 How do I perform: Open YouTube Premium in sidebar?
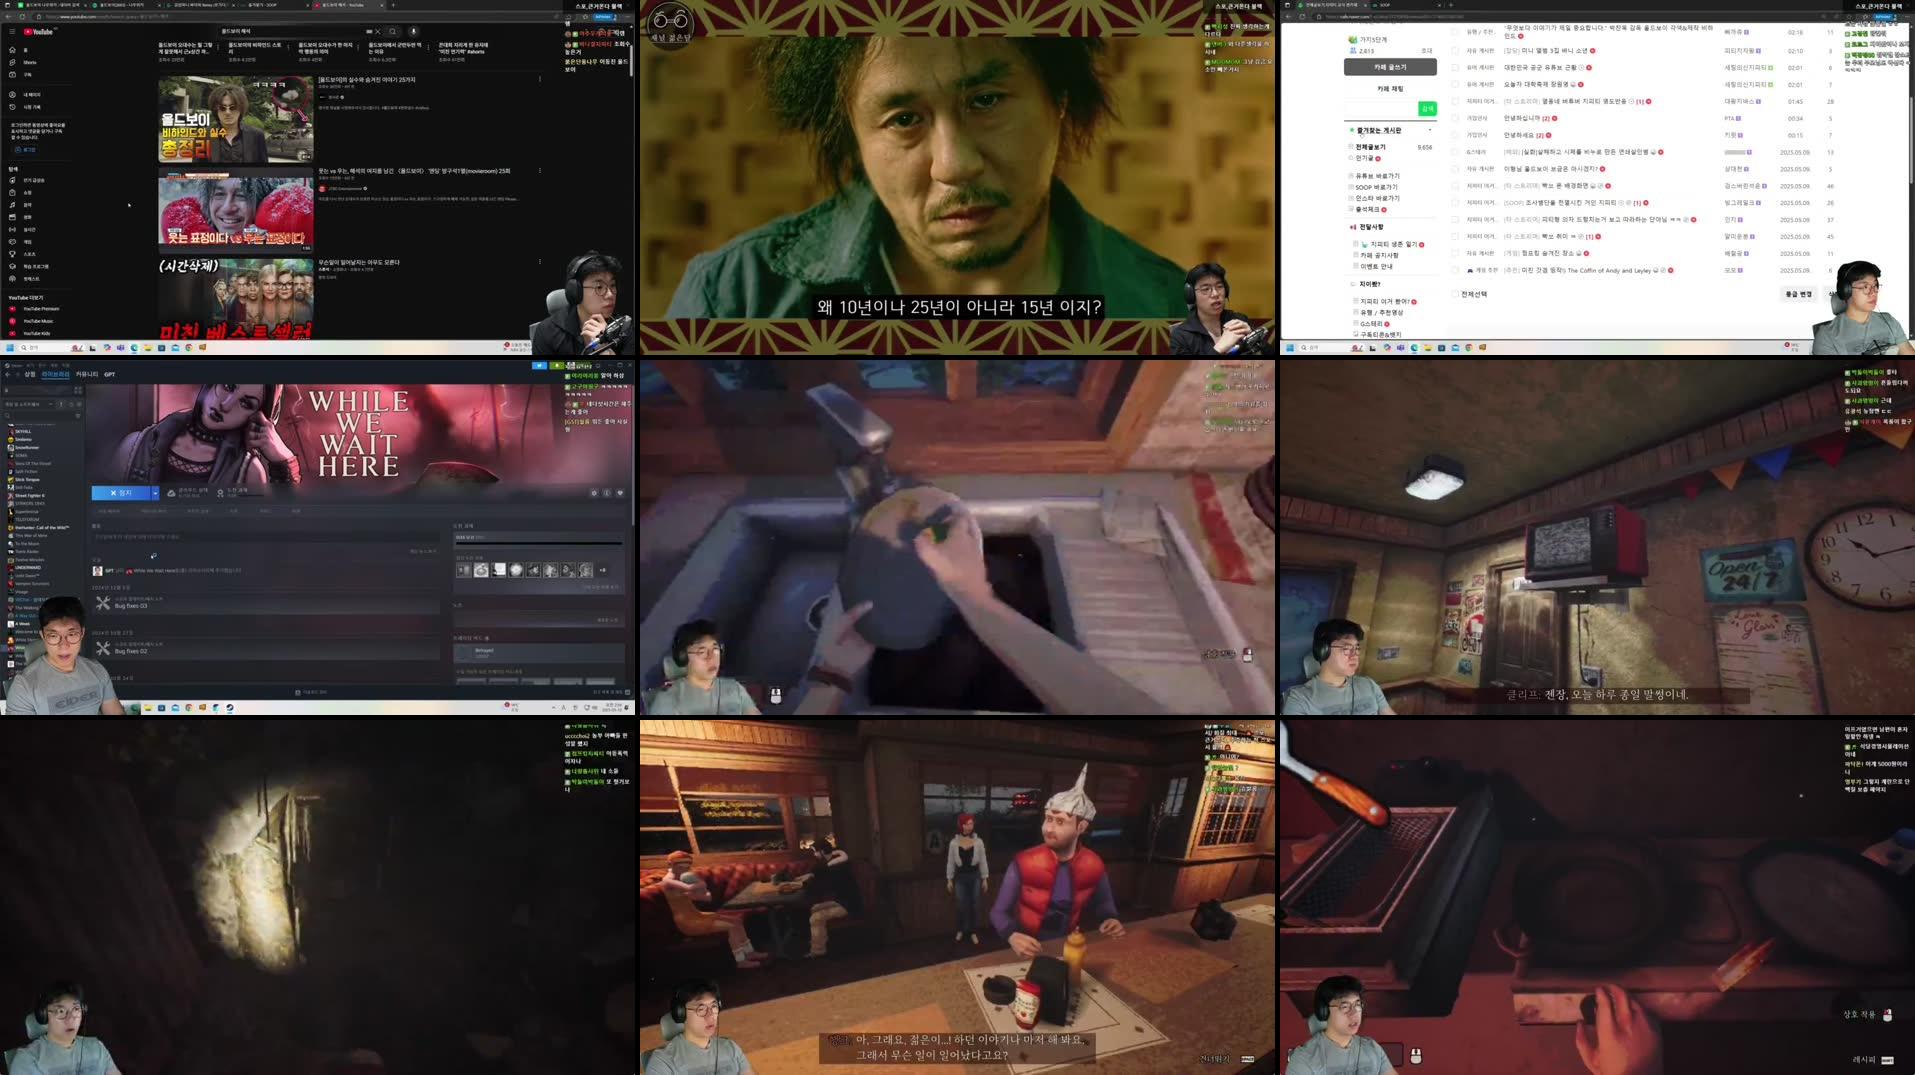click(35, 309)
